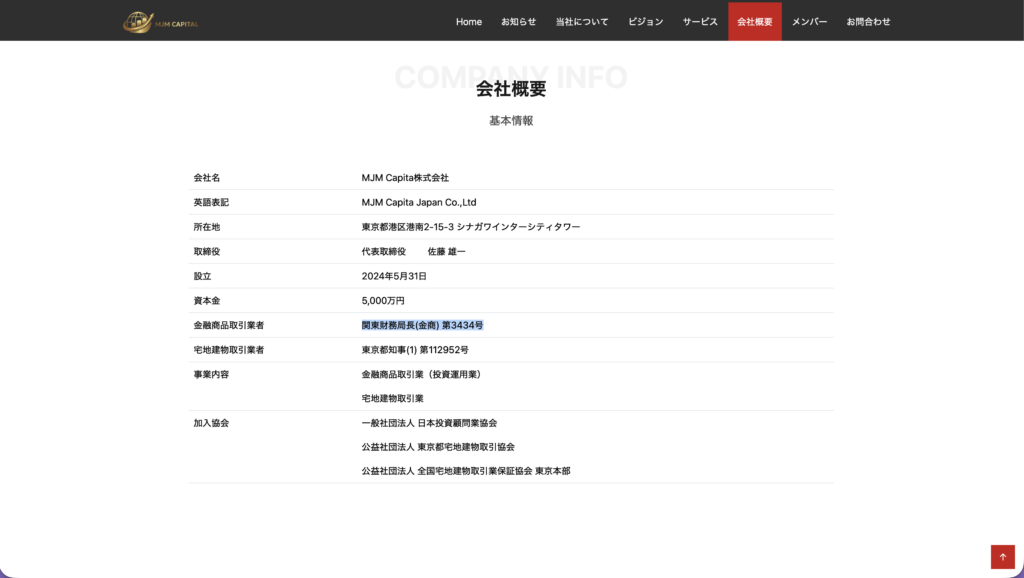Click 公益社団法人 東京都宅地建物取引協会 text
1024x578 pixels.
pos(438,447)
